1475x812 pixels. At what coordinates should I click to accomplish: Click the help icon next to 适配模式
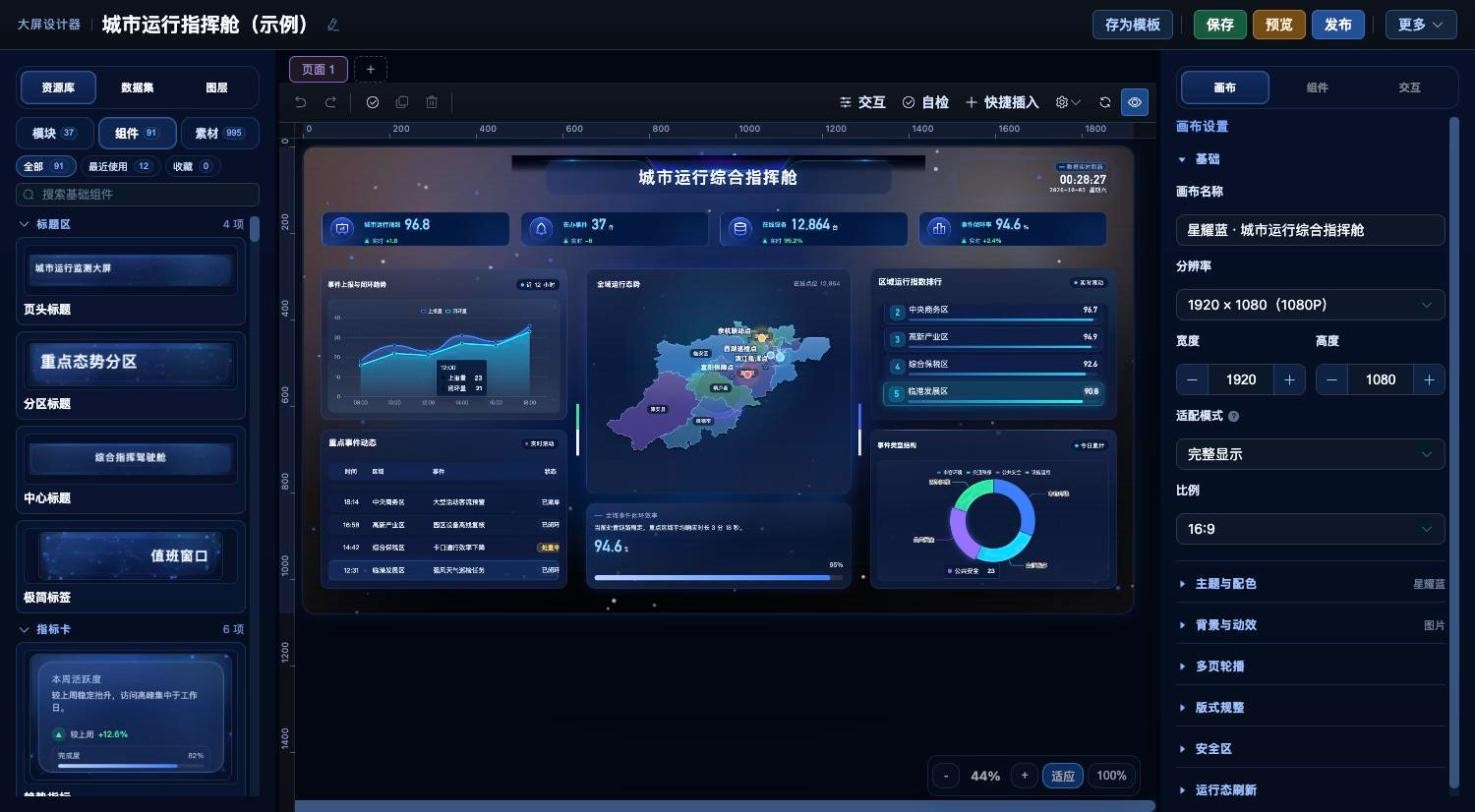coord(1233,416)
